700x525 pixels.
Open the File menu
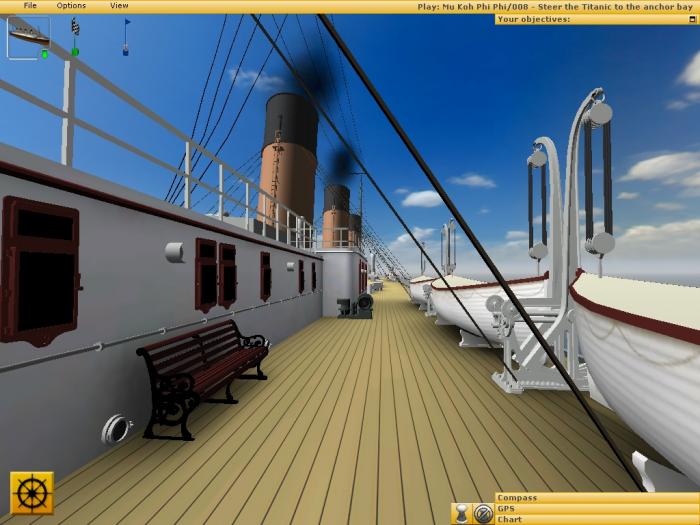(30, 6)
